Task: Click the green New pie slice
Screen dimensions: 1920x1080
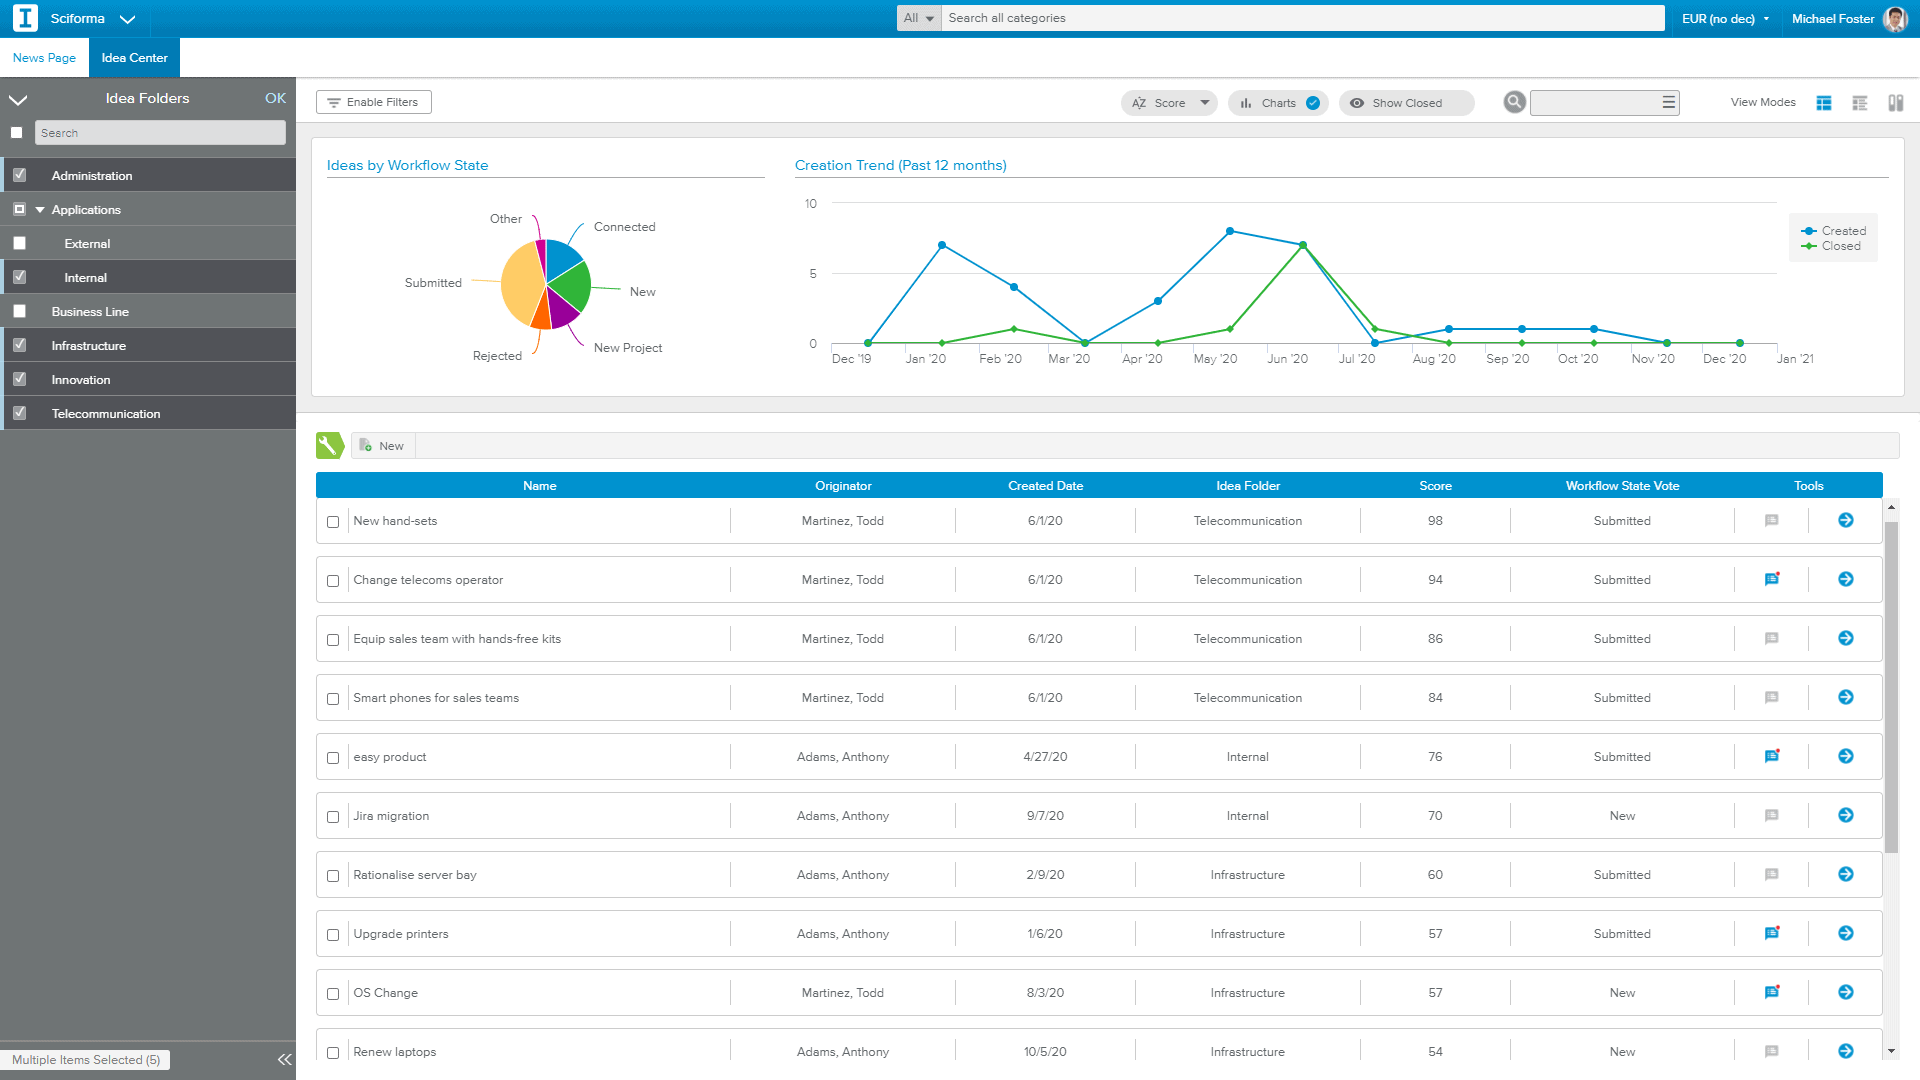Action: pos(571,288)
